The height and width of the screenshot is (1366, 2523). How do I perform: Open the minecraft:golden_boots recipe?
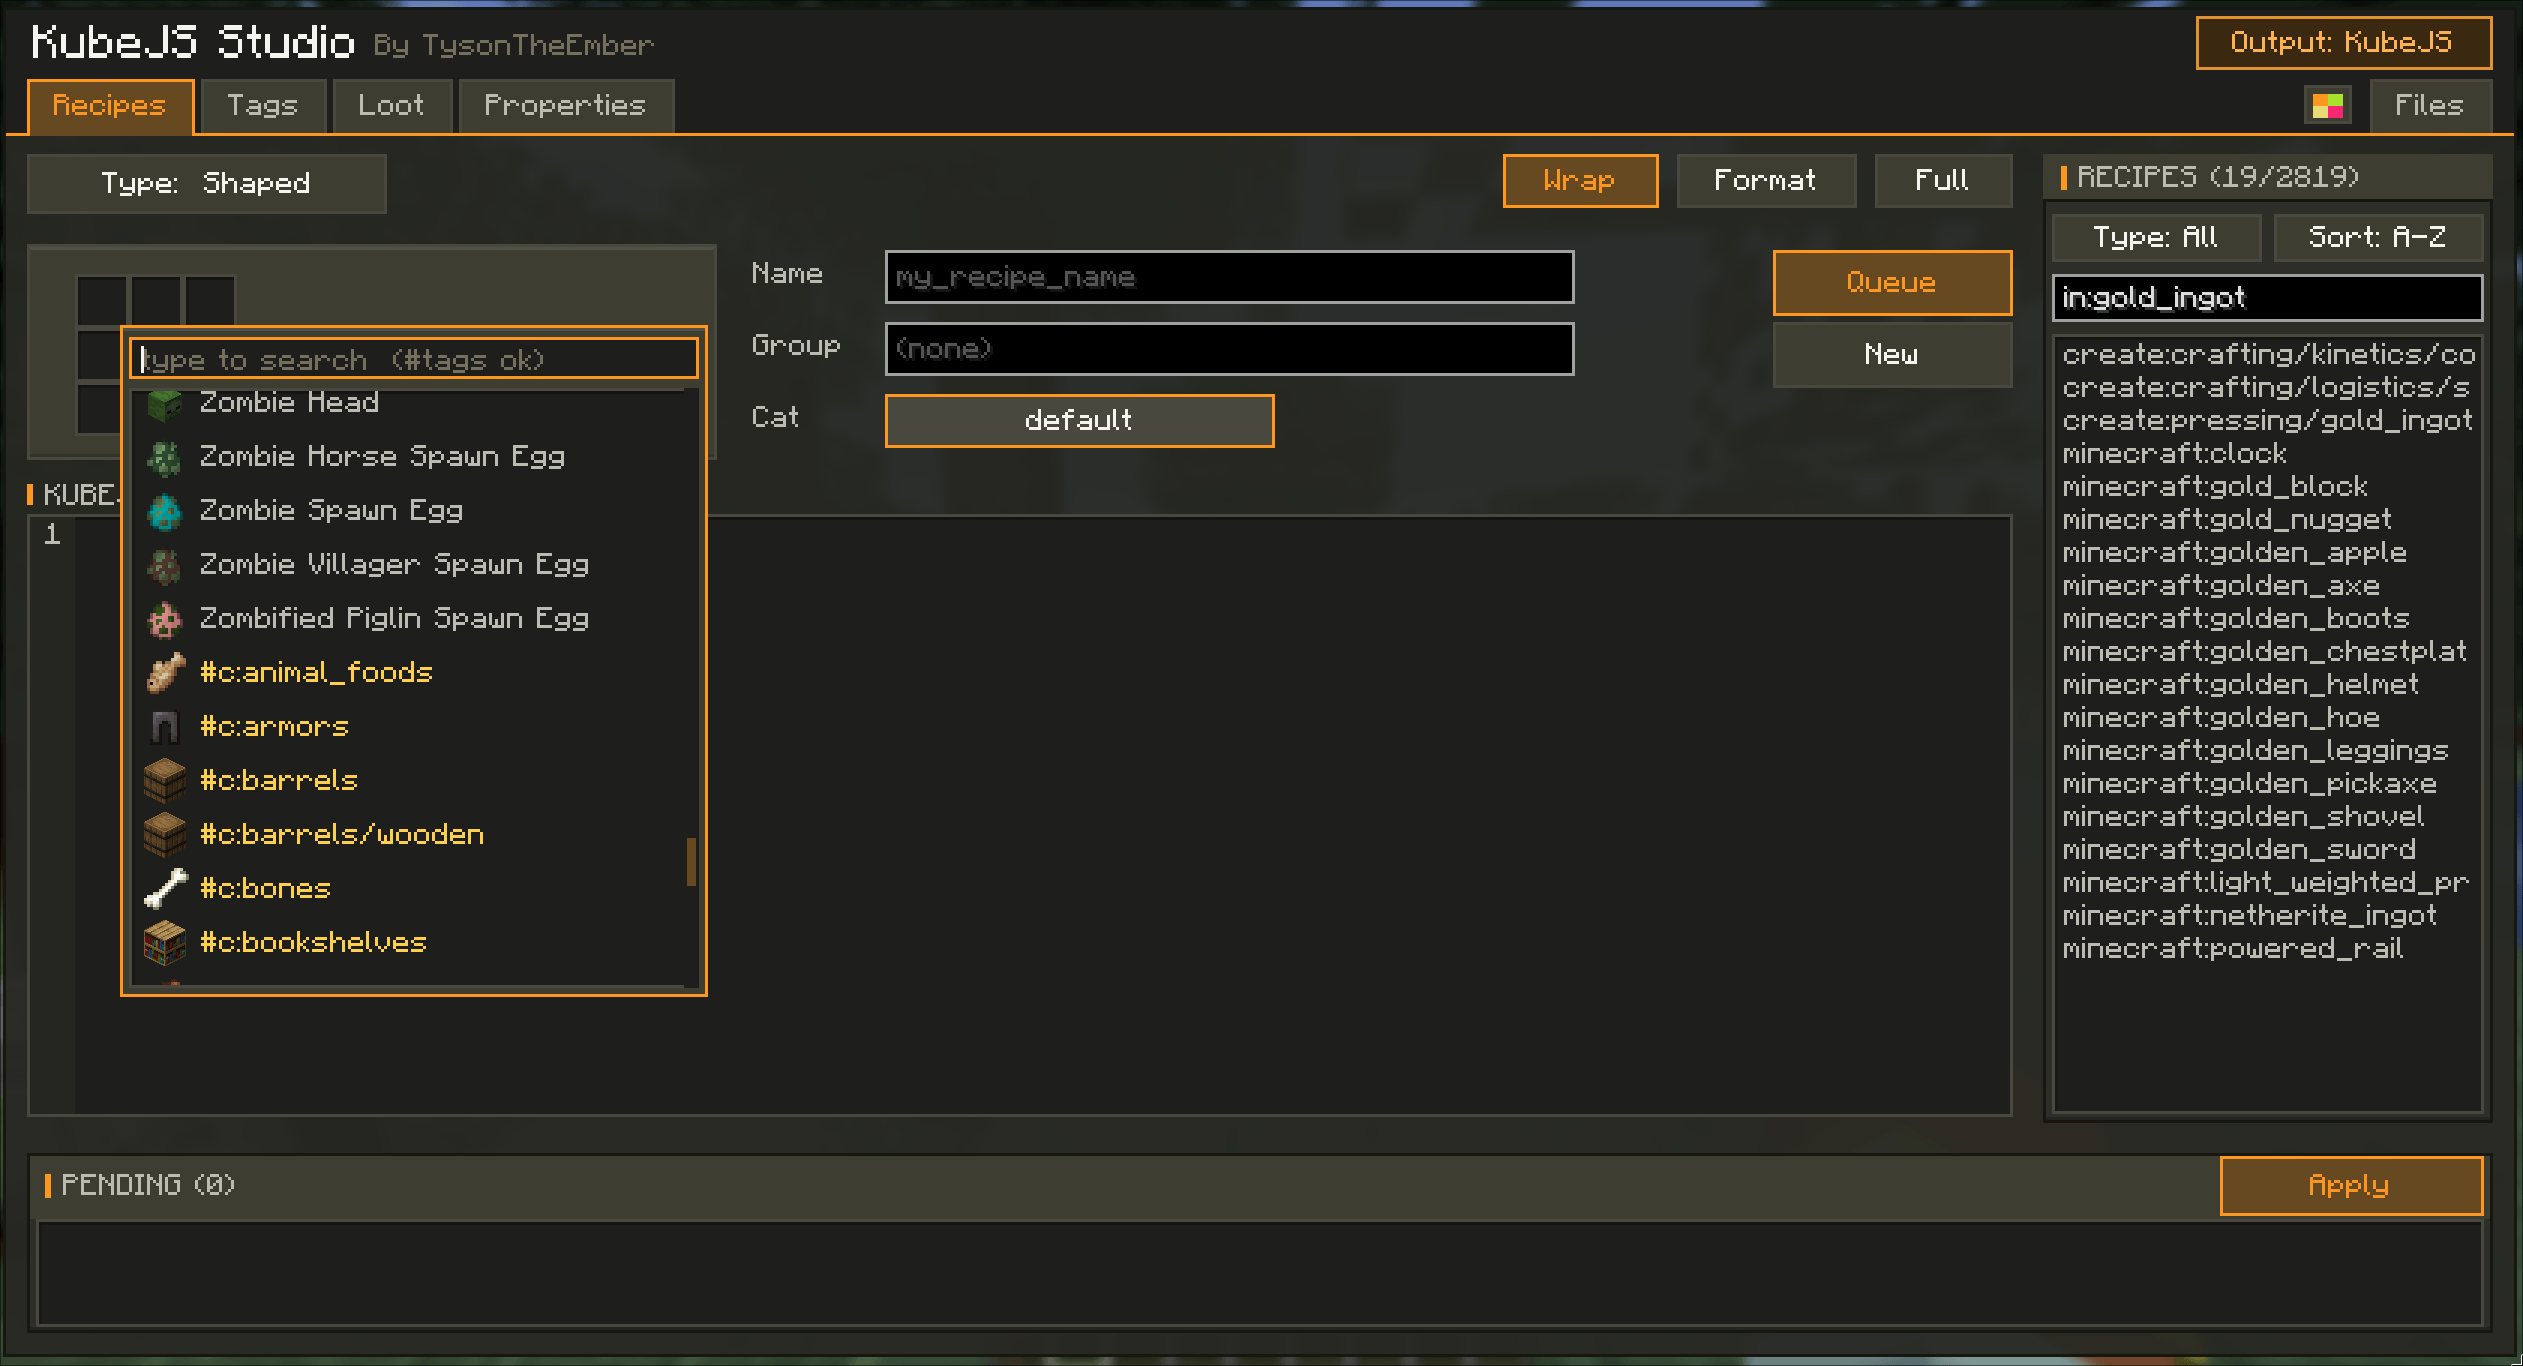[x=2267, y=619]
